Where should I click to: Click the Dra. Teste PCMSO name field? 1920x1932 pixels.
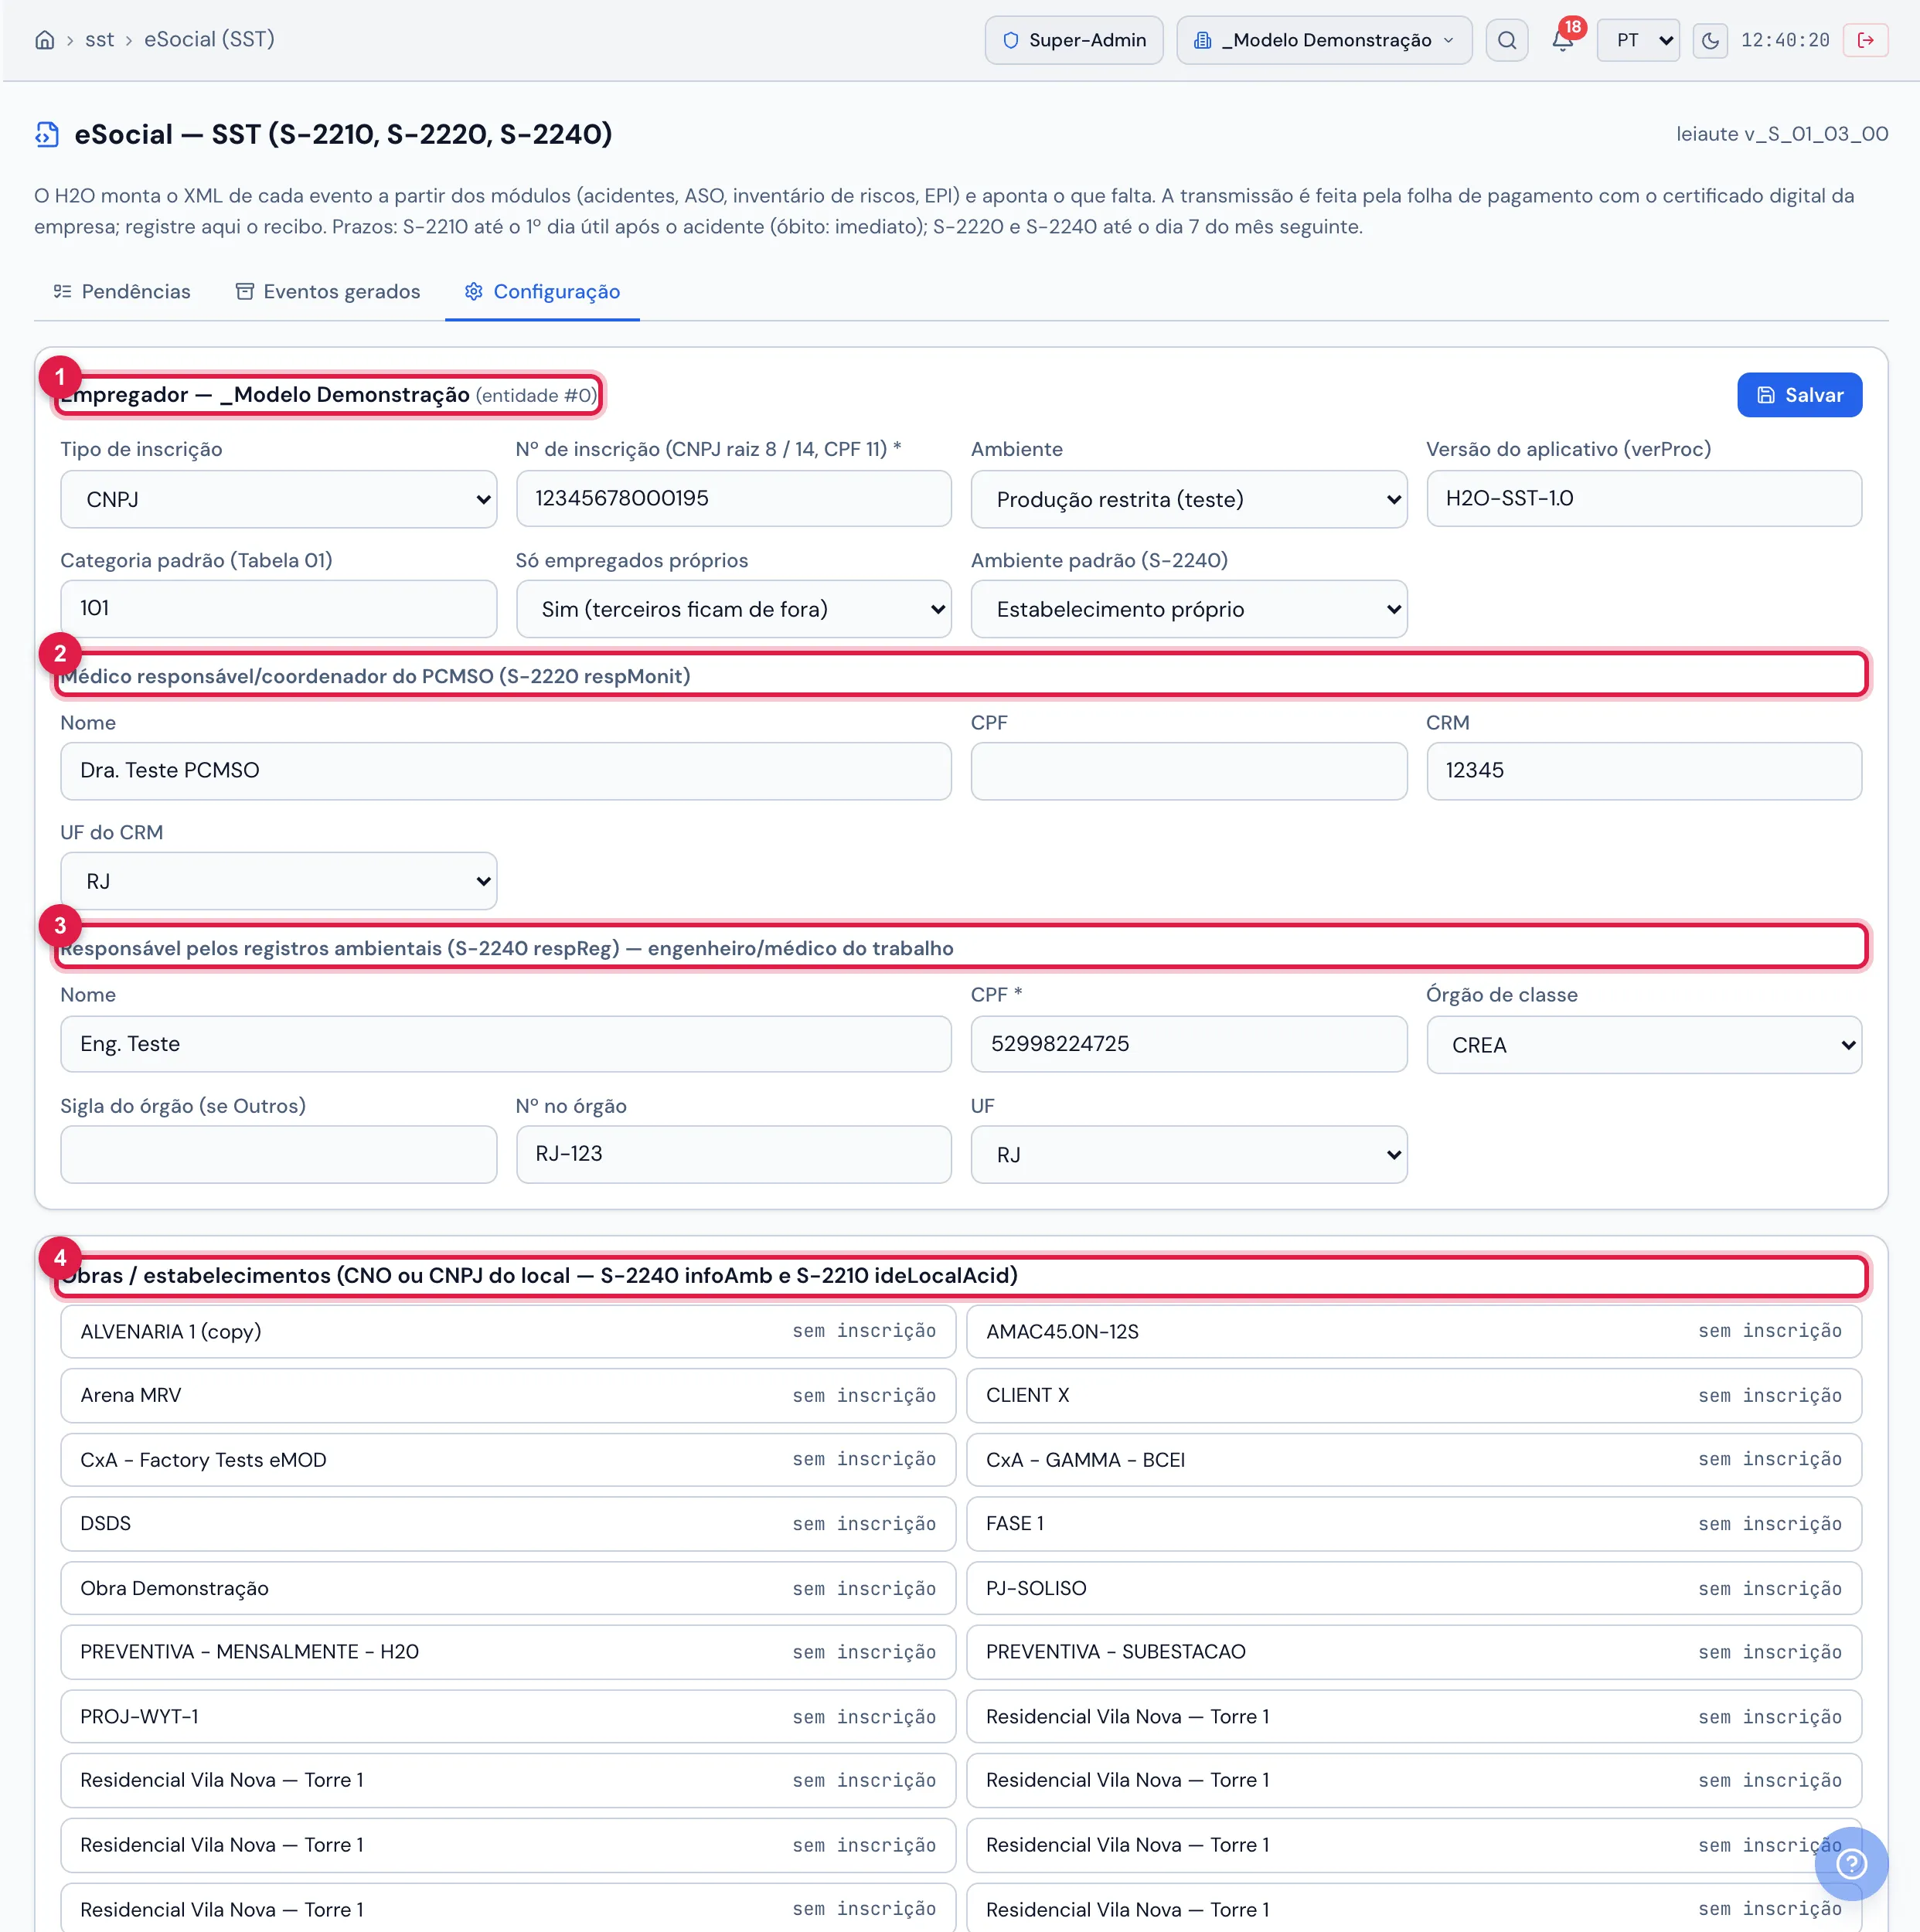click(506, 771)
